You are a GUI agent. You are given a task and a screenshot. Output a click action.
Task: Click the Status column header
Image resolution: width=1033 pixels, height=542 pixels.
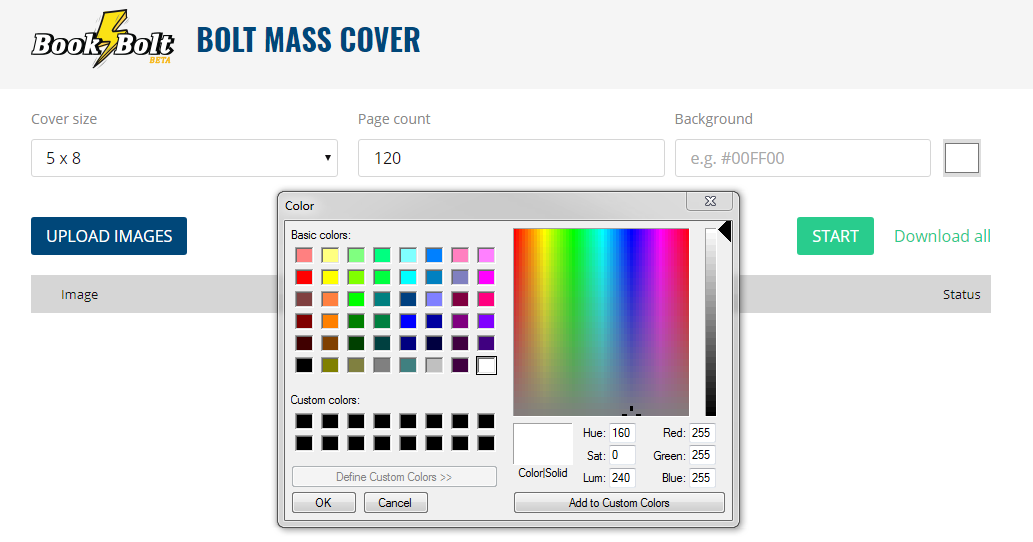[x=961, y=294]
